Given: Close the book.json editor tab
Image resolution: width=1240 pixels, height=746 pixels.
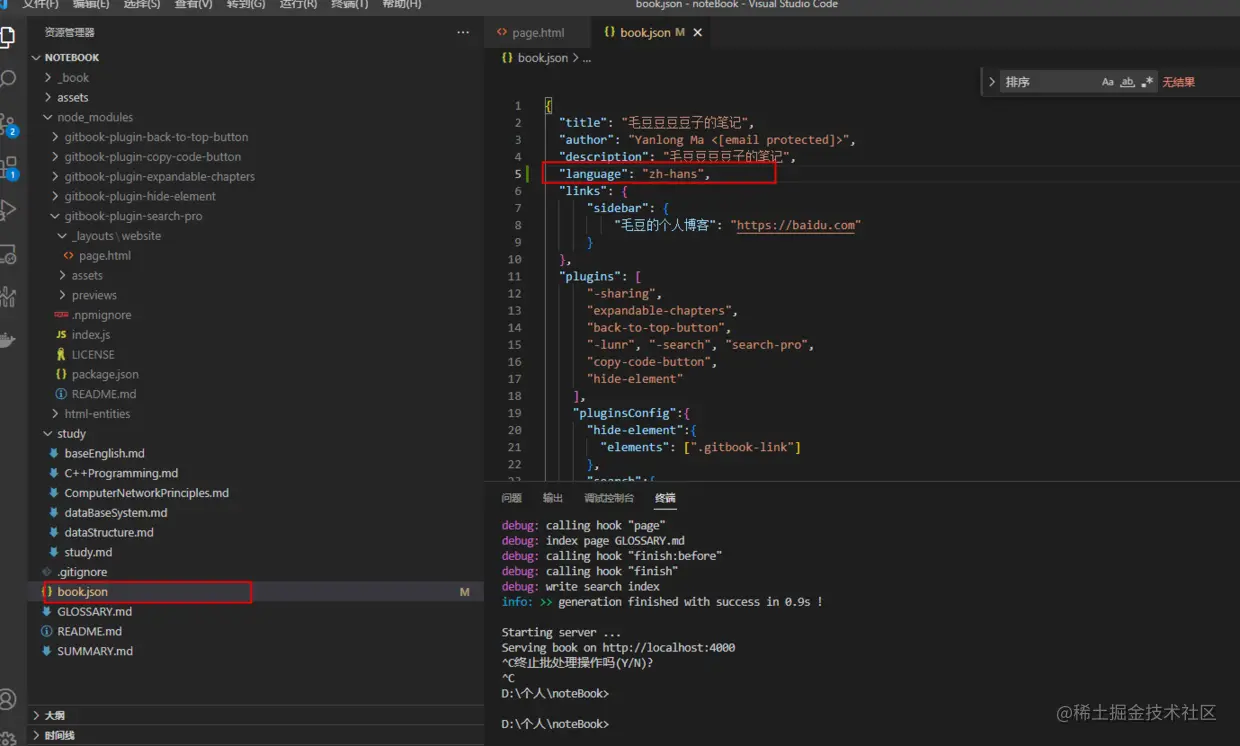Looking at the screenshot, I should (x=698, y=33).
